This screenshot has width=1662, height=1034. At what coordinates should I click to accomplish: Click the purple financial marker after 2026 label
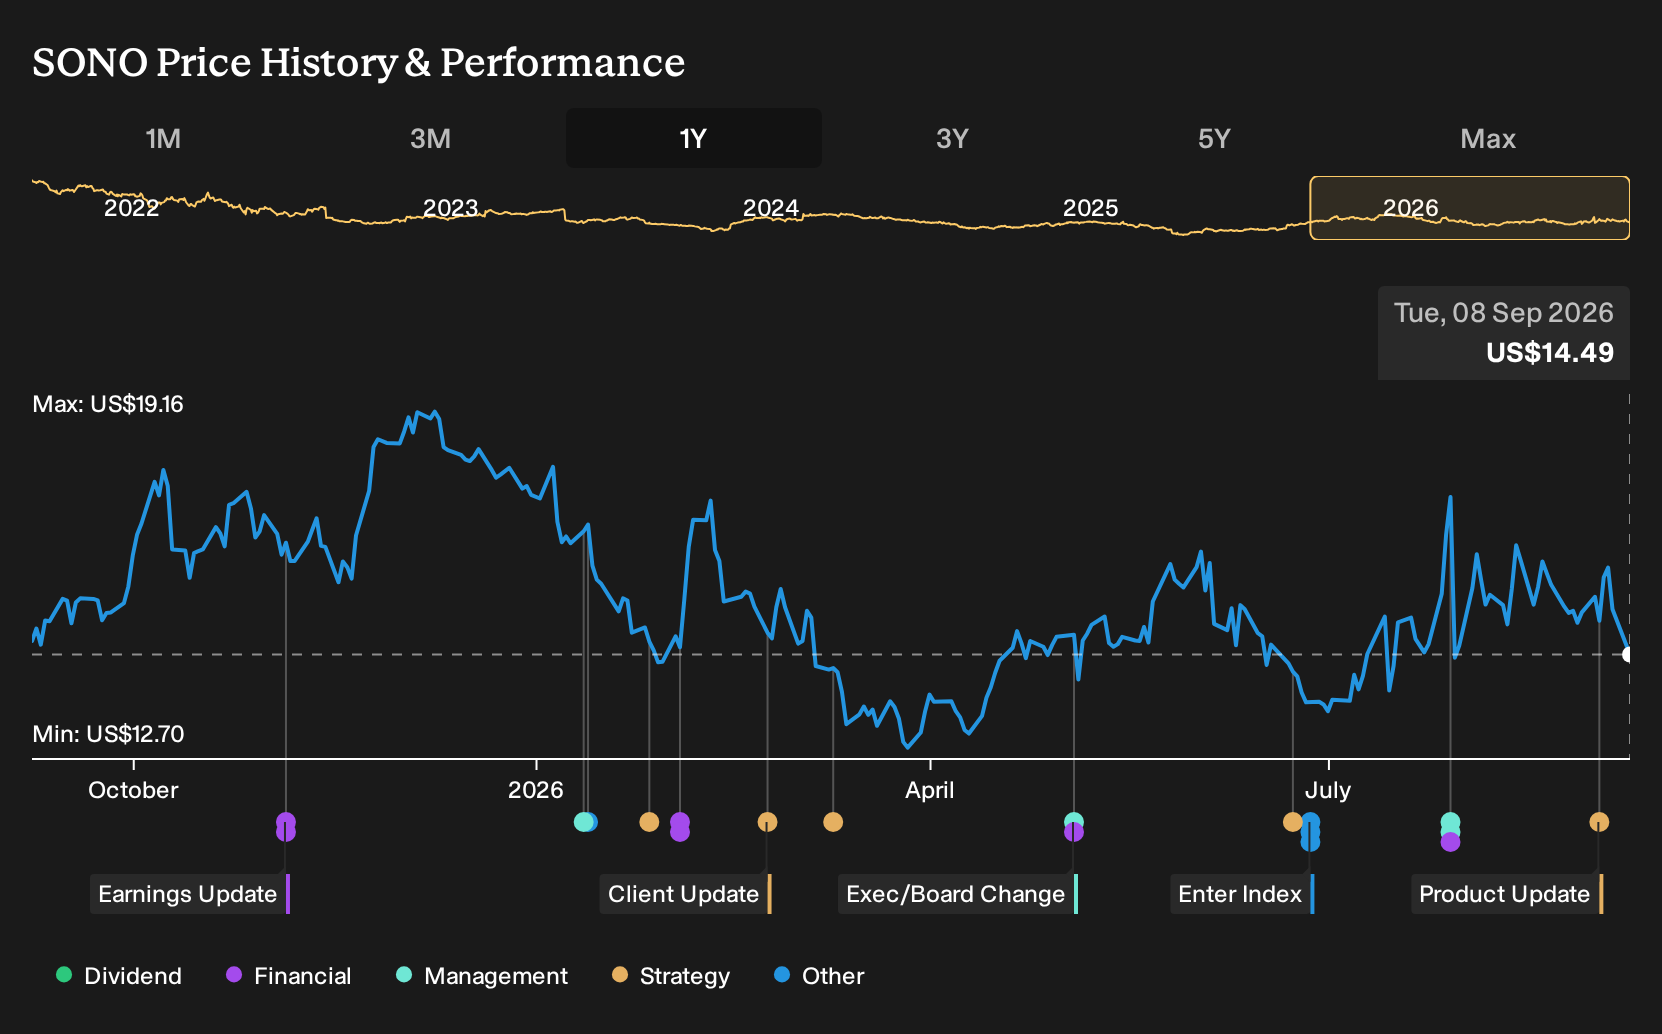click(680, 827)
